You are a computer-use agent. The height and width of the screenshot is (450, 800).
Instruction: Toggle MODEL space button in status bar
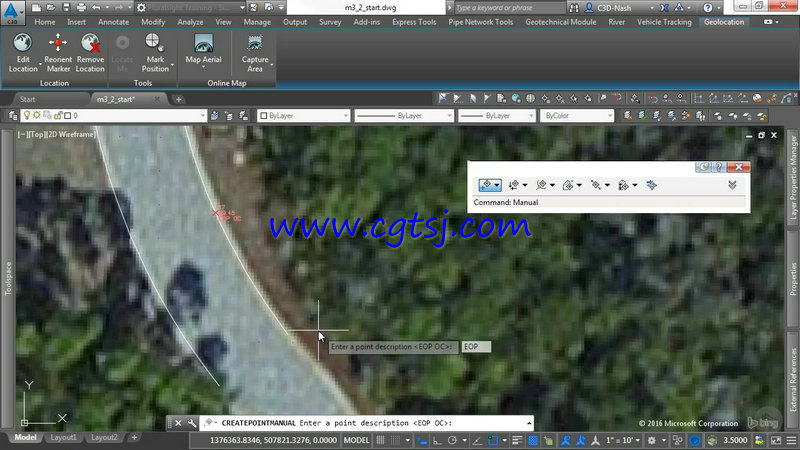356,440
